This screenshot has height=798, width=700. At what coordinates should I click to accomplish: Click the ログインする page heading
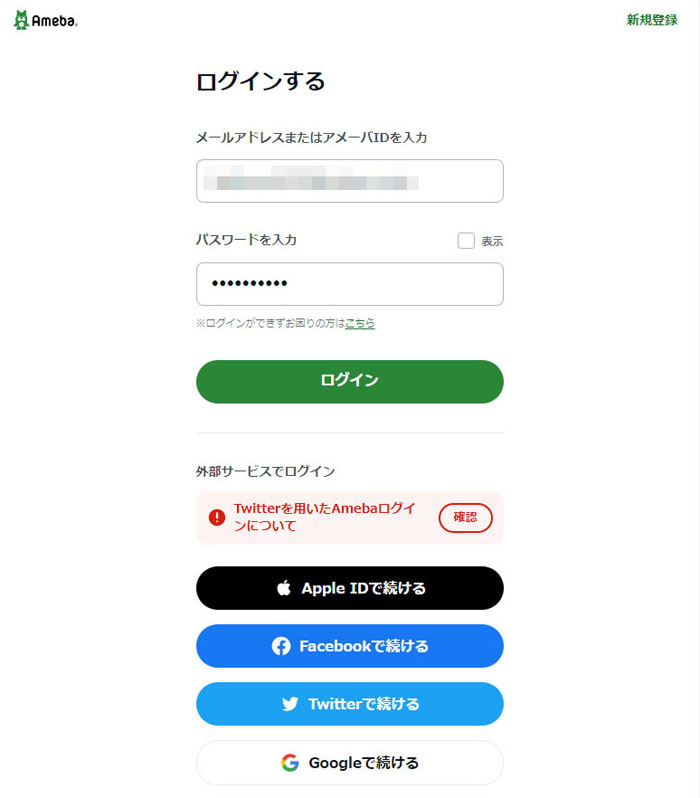261,82
